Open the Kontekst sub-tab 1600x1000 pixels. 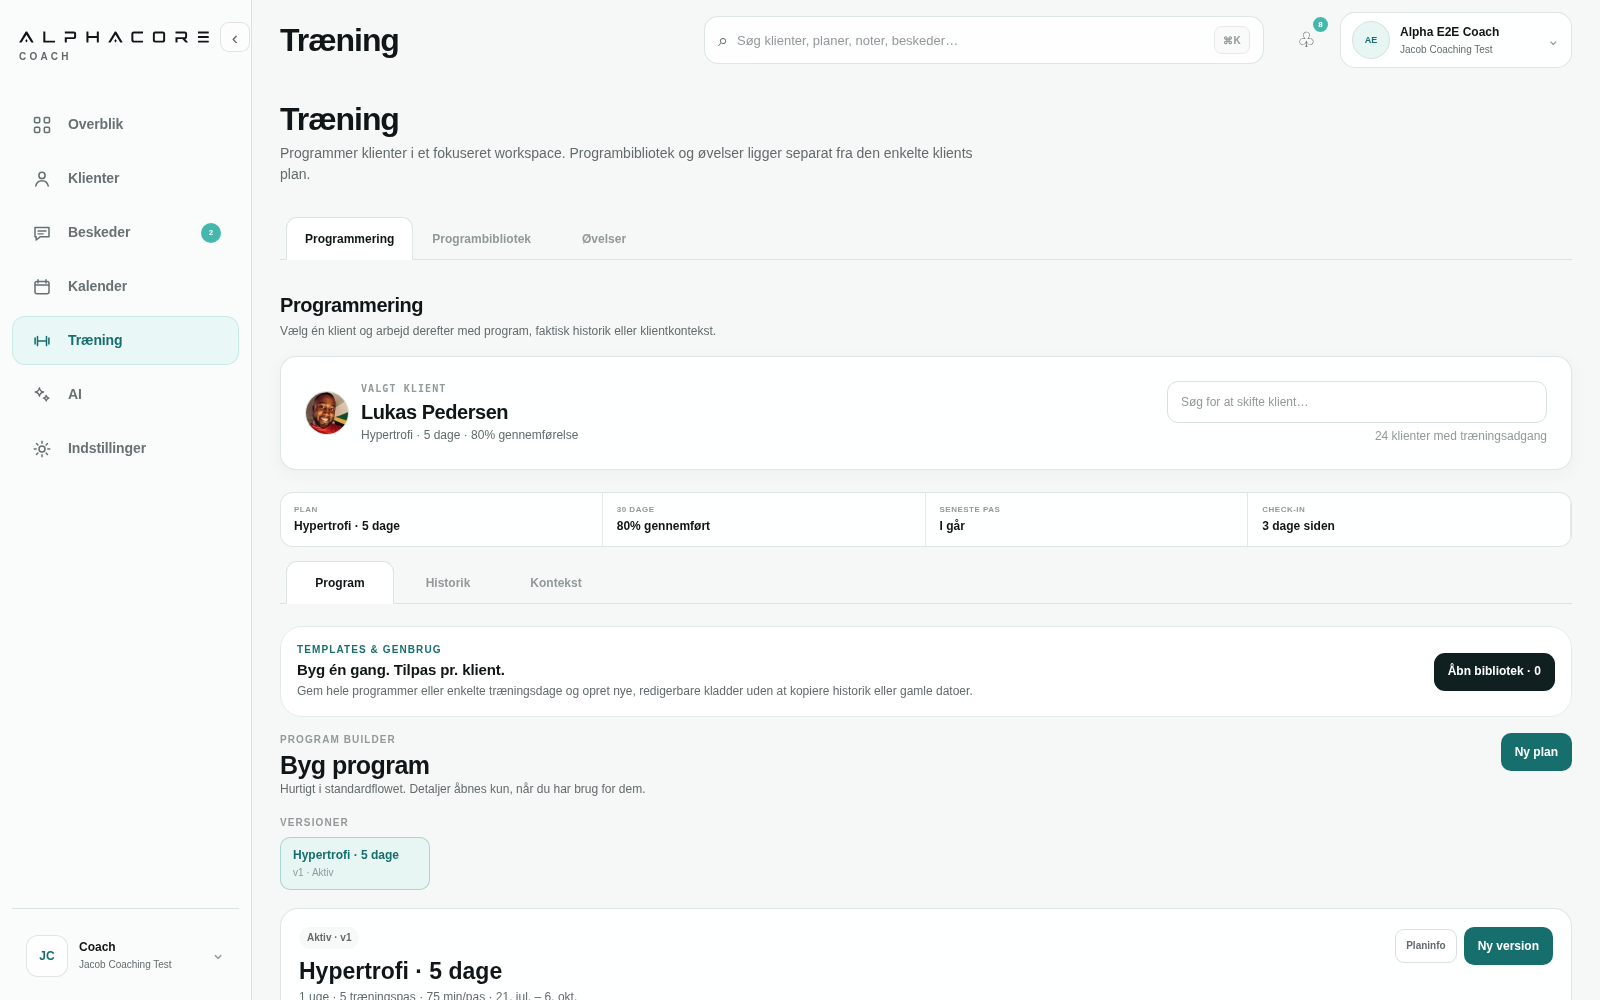556,583
